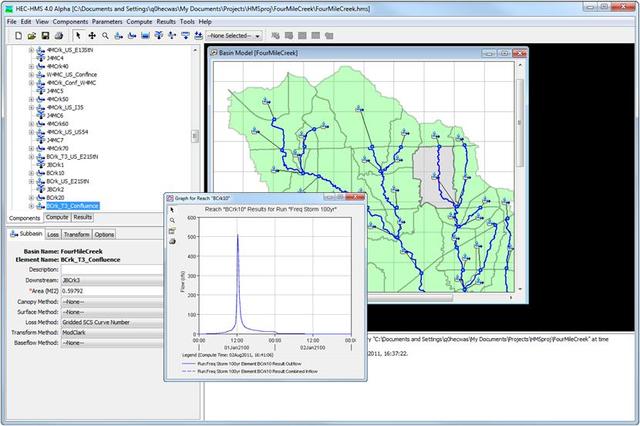The image size is (640, 426).
Task: Select the JBCrk2 tree item
Action: point(55,190)
